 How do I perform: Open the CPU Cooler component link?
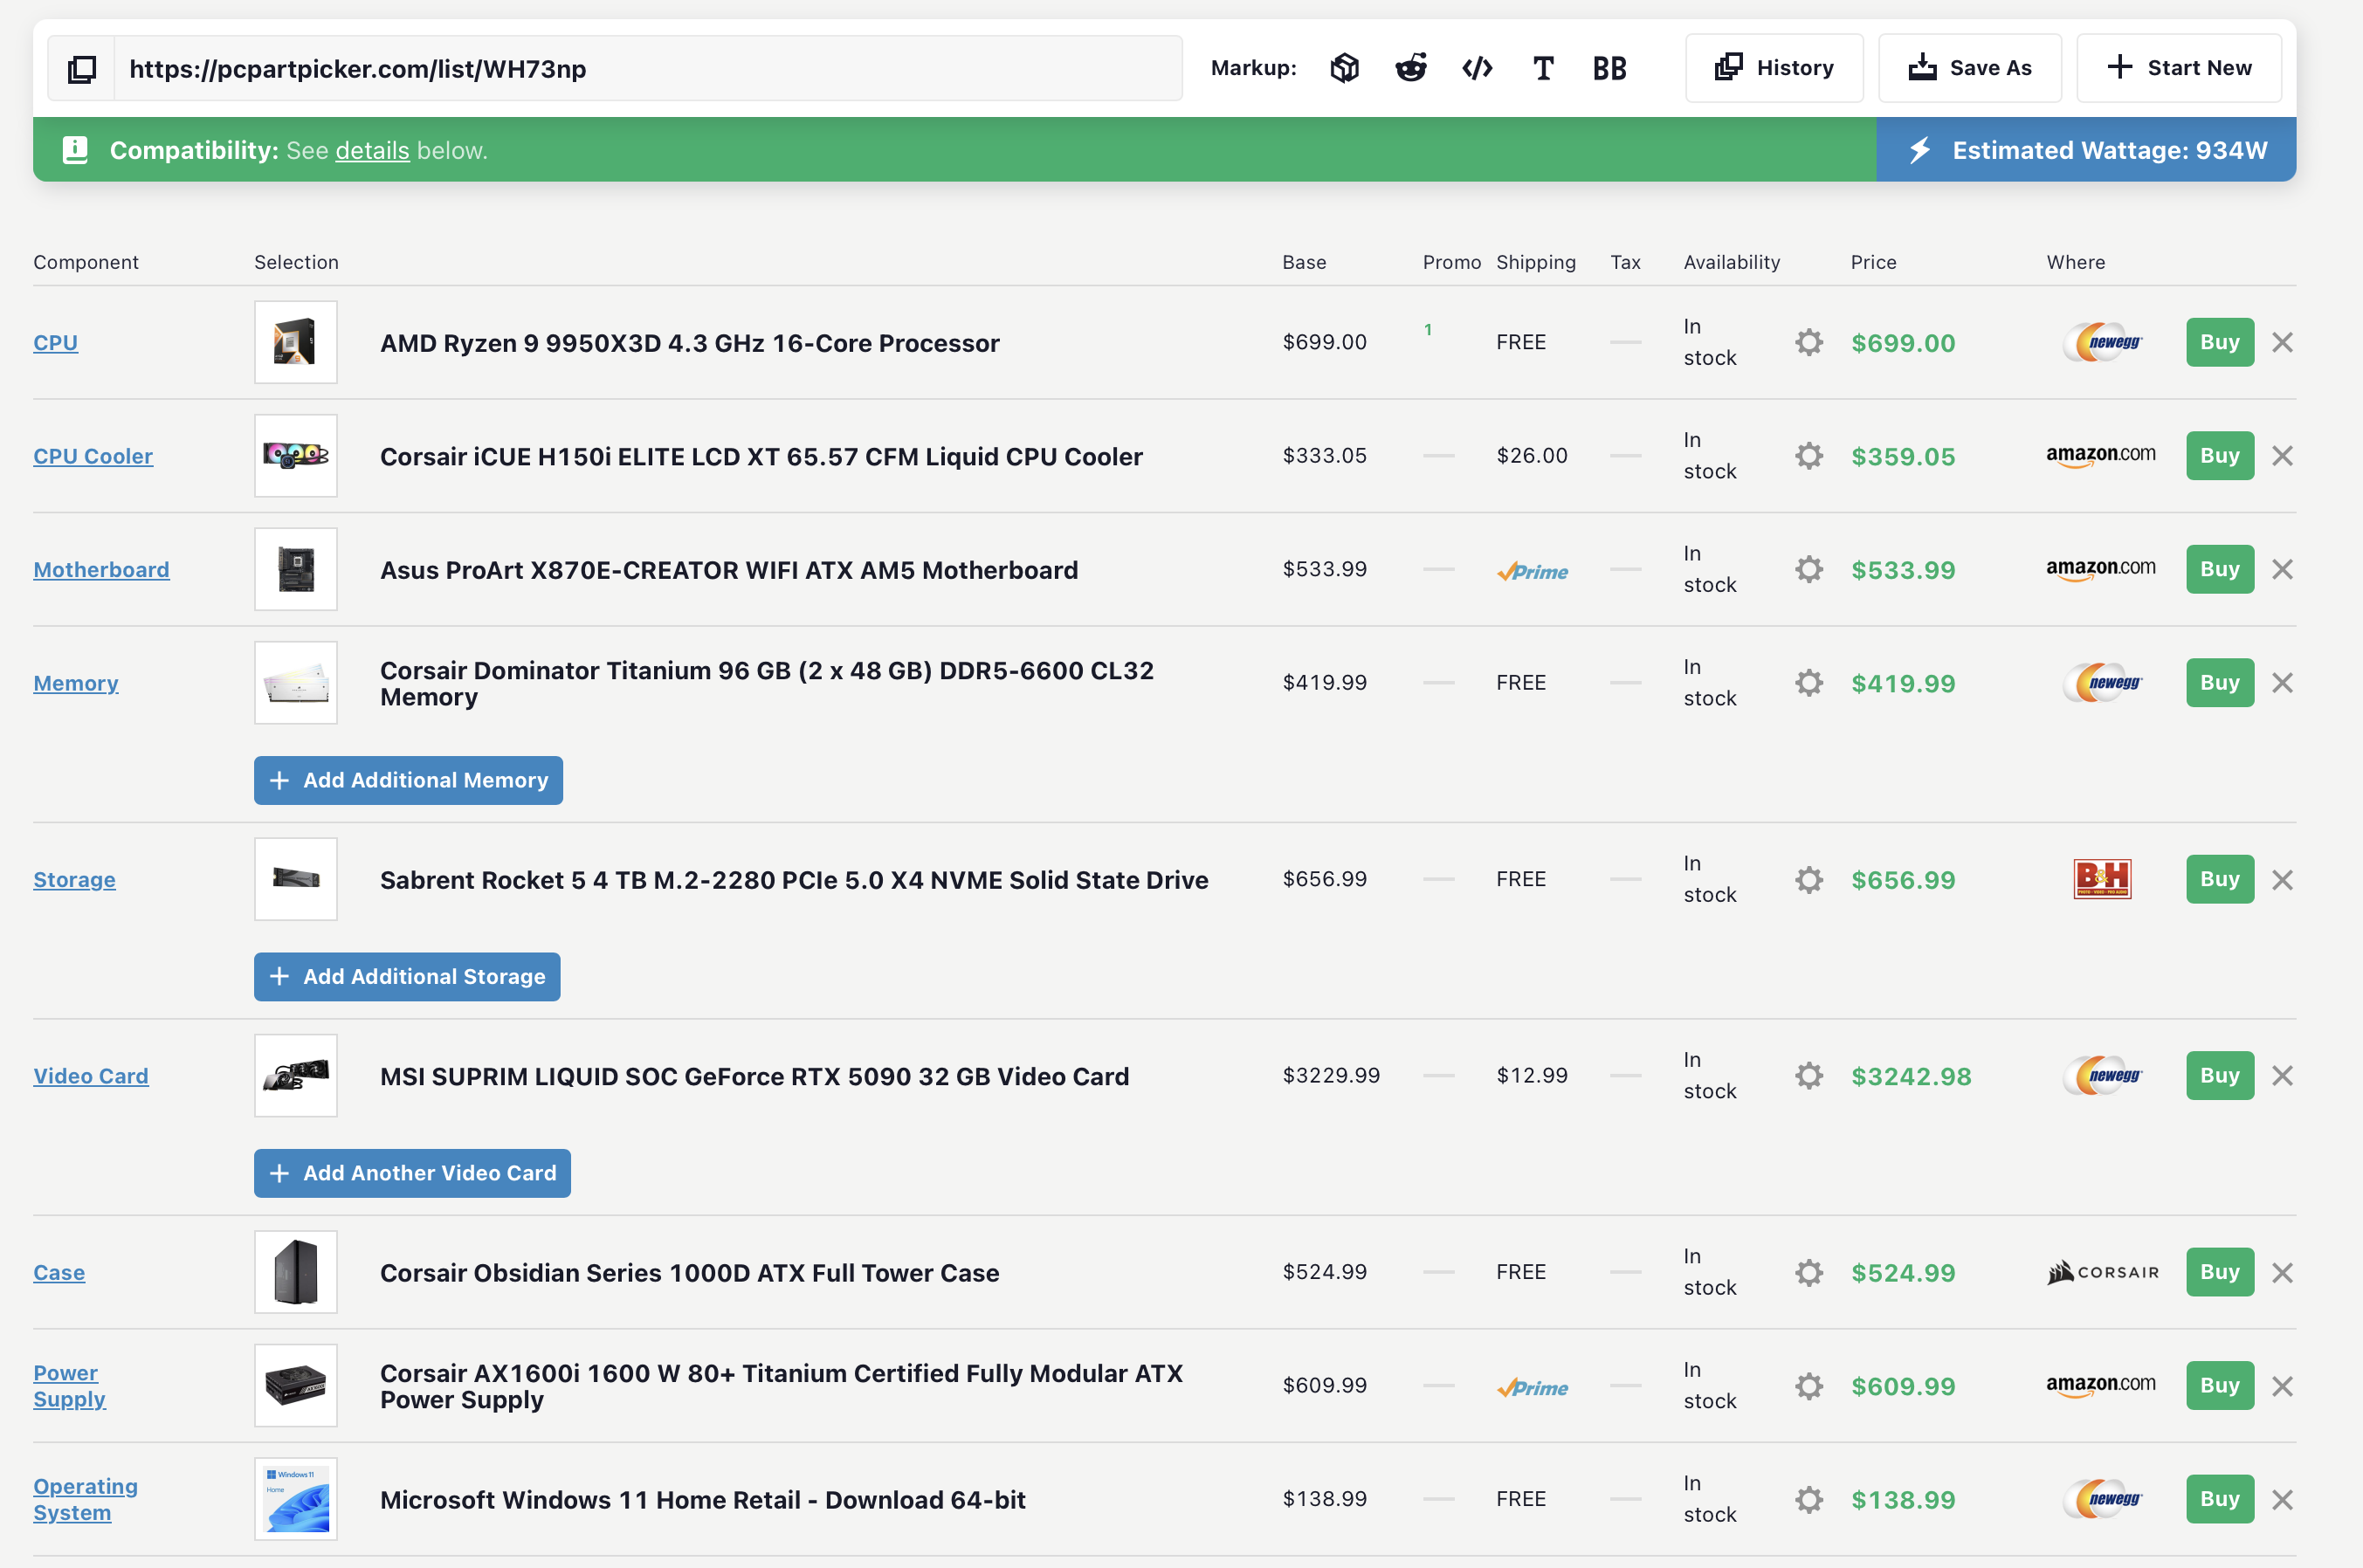pyautogui.click(x=93, y=456)
